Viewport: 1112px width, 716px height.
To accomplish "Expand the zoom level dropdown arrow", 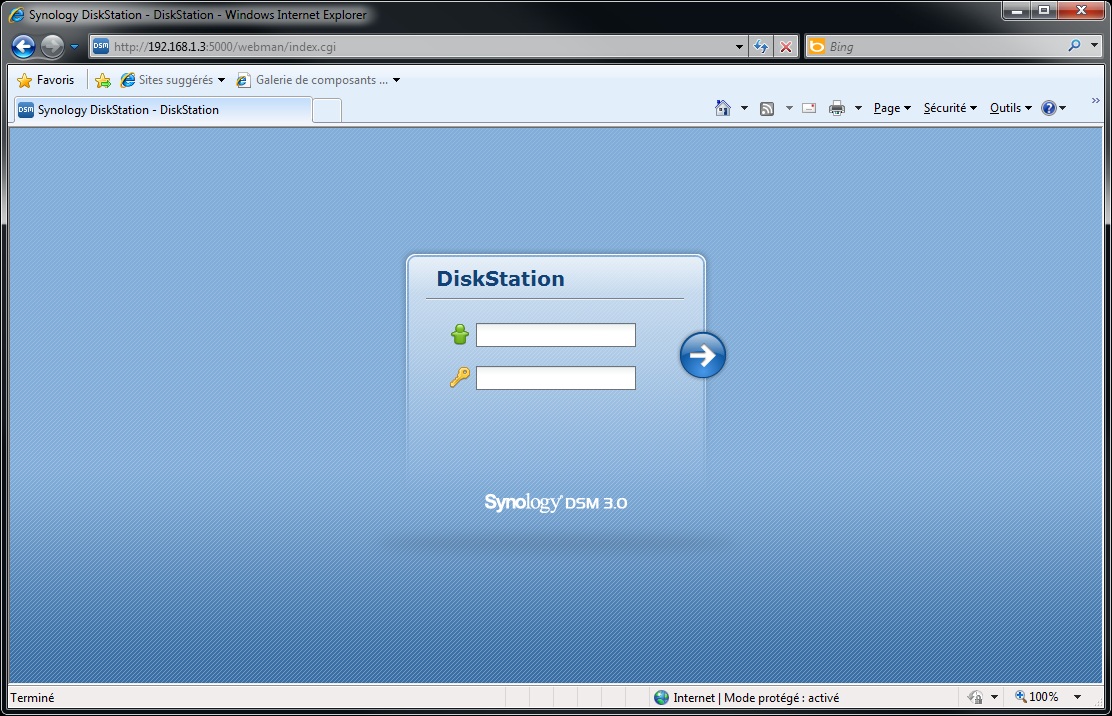I will (x=1077, y=698).
